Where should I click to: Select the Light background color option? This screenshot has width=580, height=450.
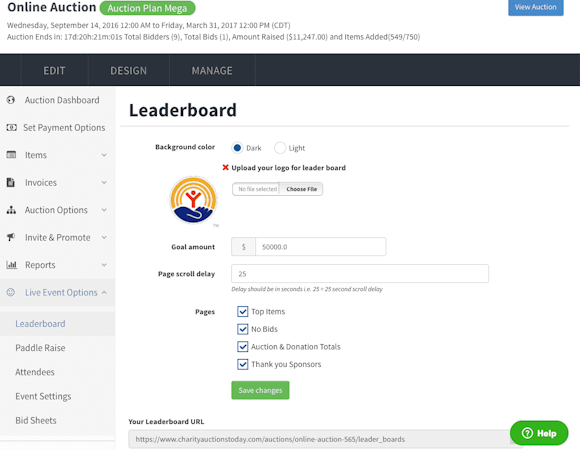(280, 148)
